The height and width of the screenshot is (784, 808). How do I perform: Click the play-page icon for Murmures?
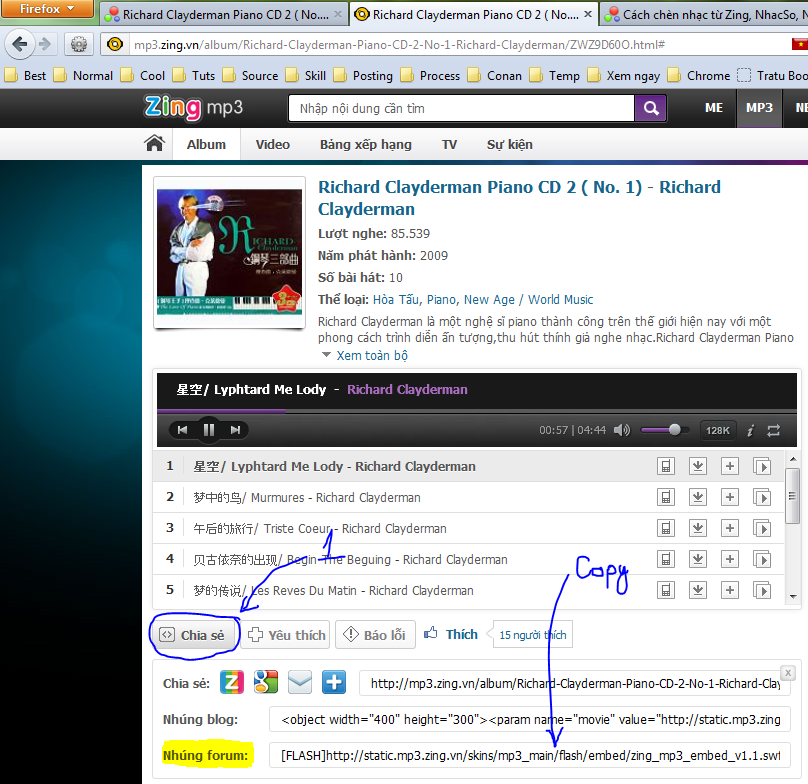[x=762, y=497]
